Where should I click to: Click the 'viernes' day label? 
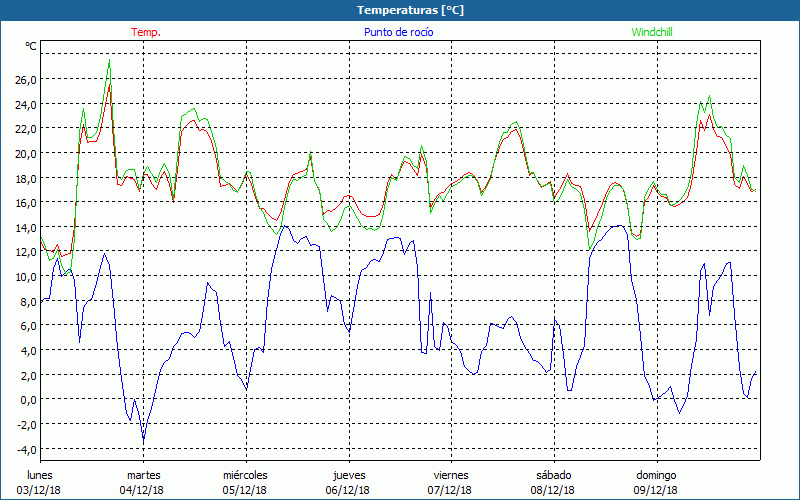(x=451, y=476)
